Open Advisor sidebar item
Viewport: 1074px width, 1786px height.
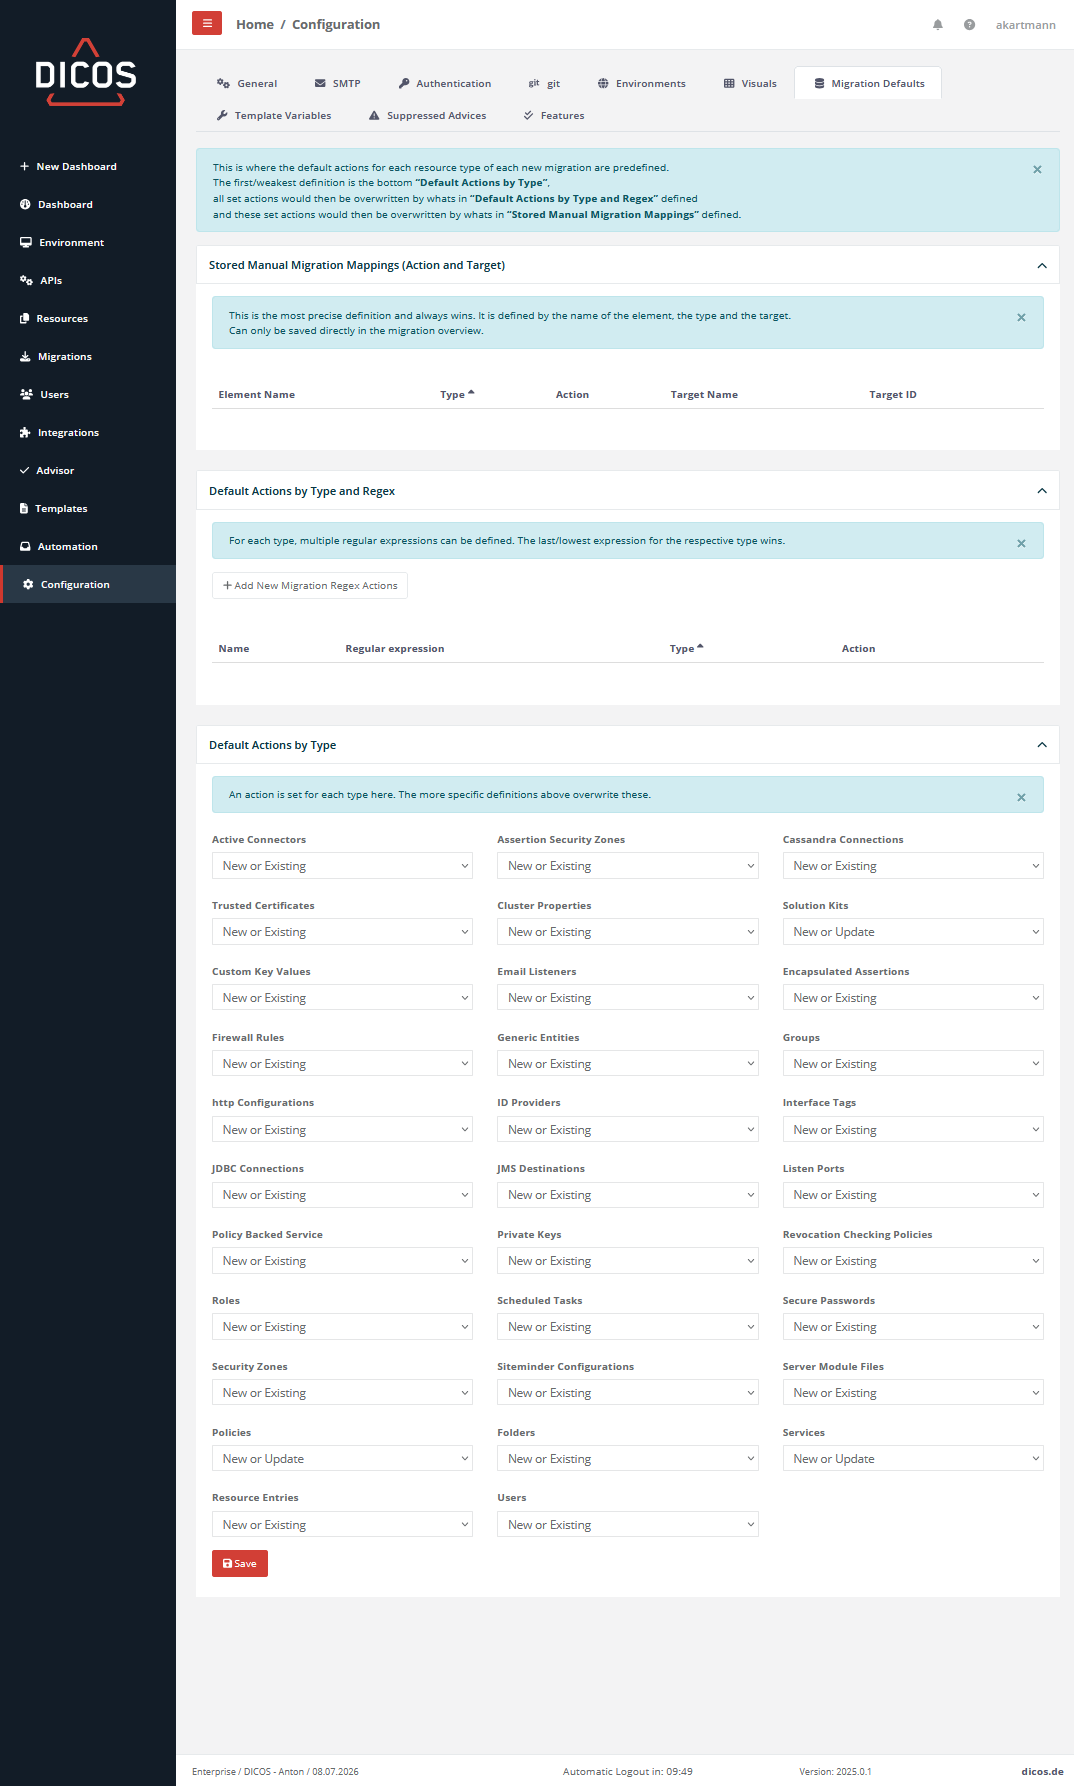pos(88,471)
